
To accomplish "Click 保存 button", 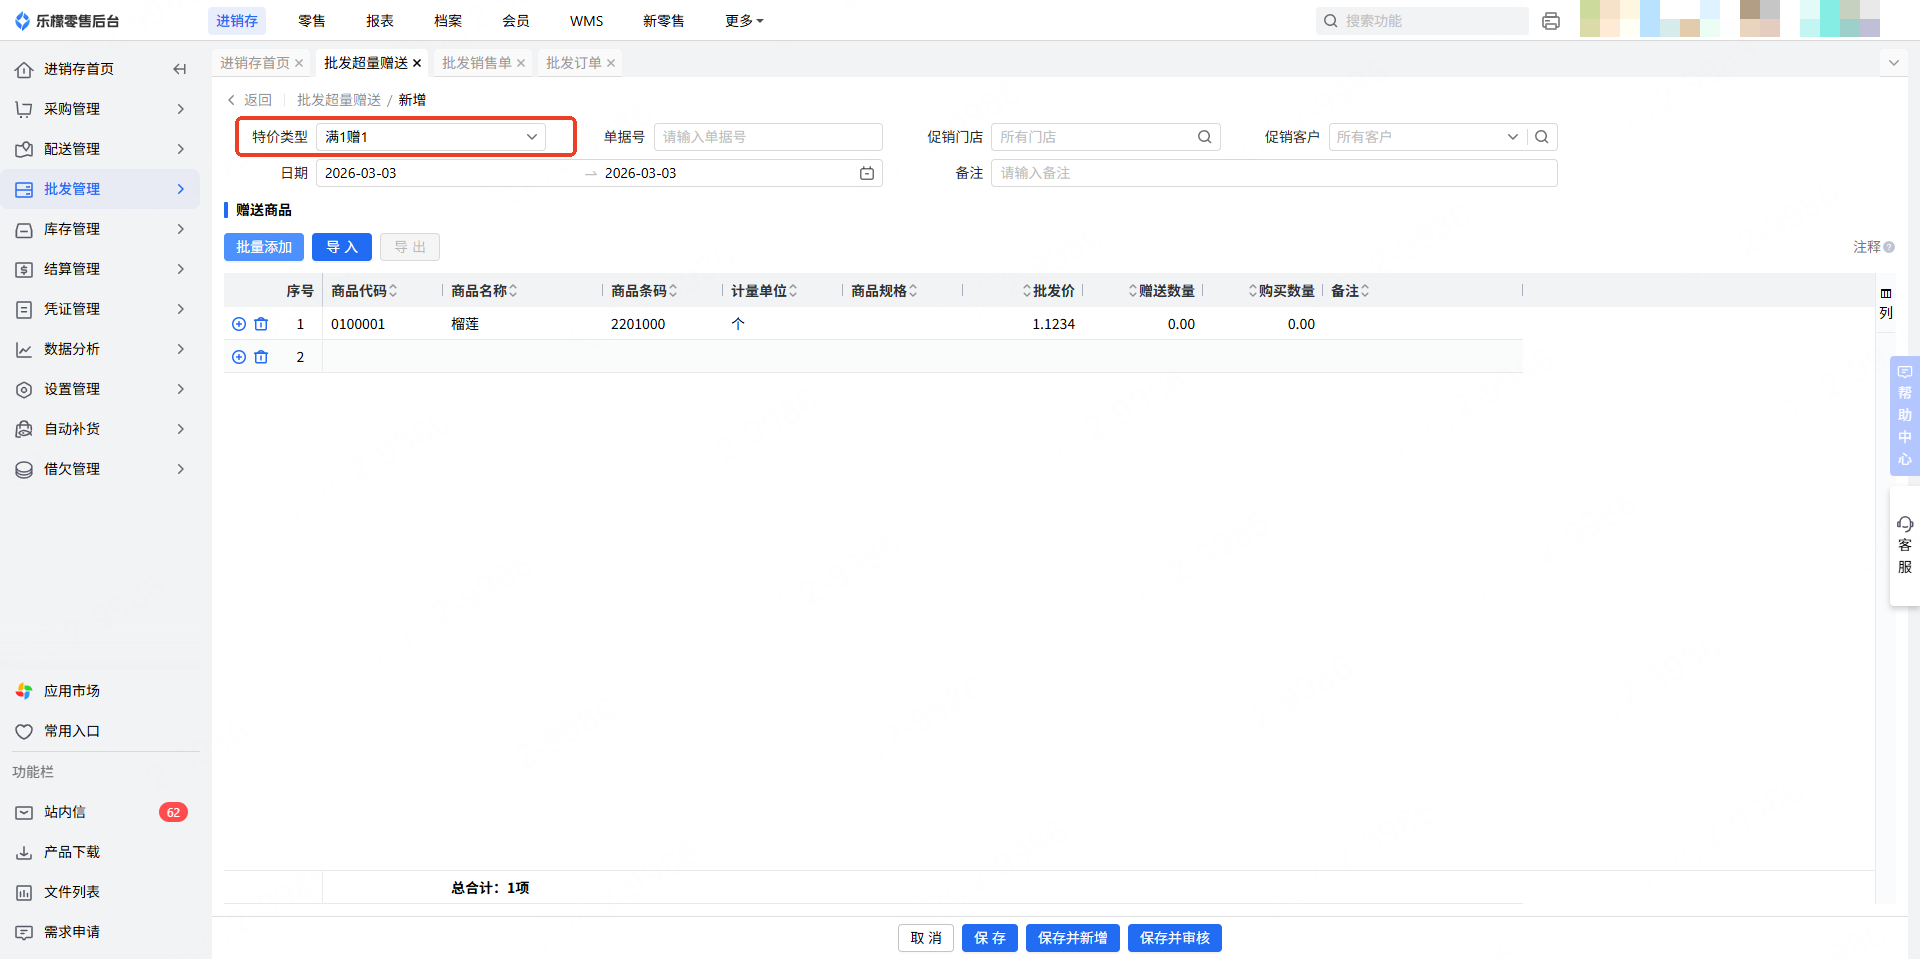I will (x=990, y=938).
